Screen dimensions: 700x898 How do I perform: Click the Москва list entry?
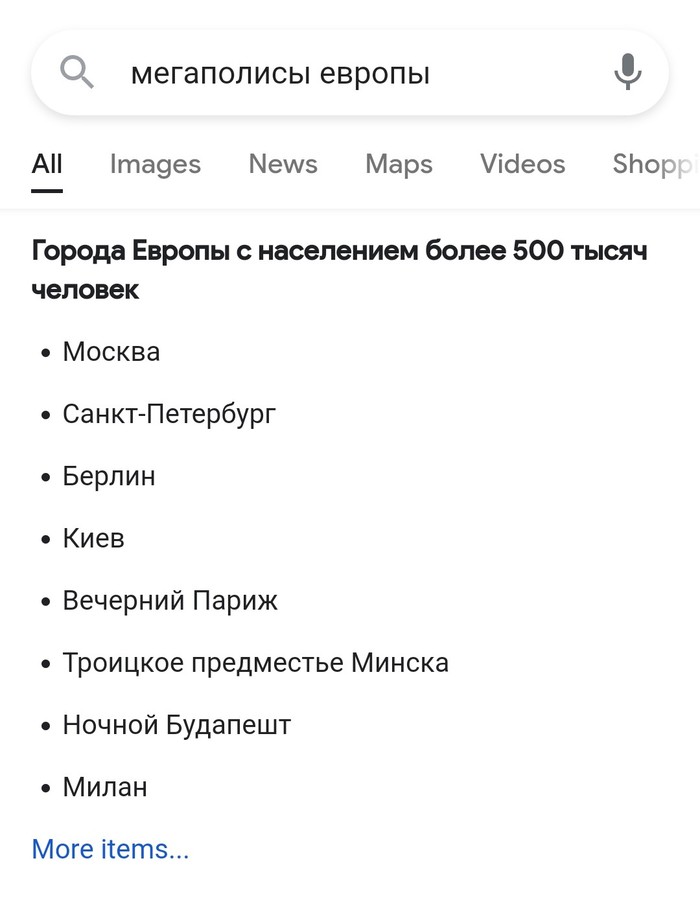click(x=111, y=352)
